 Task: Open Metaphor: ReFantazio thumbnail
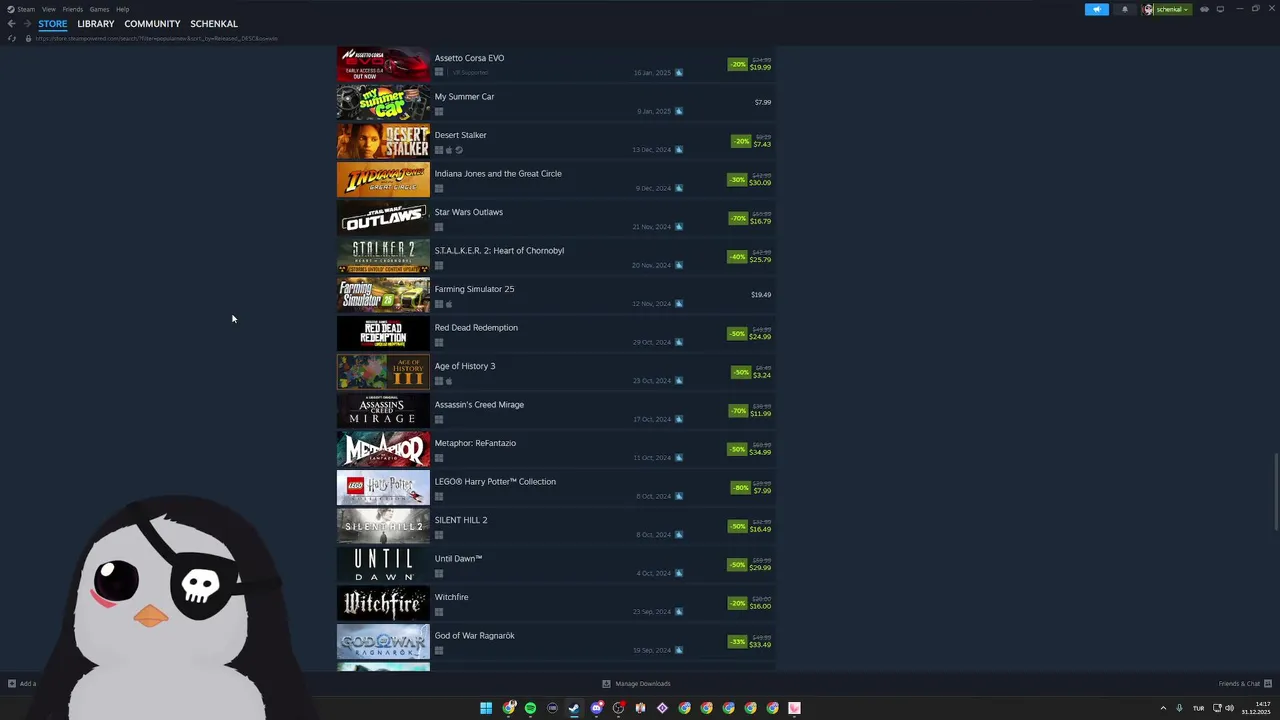point(383,449)
